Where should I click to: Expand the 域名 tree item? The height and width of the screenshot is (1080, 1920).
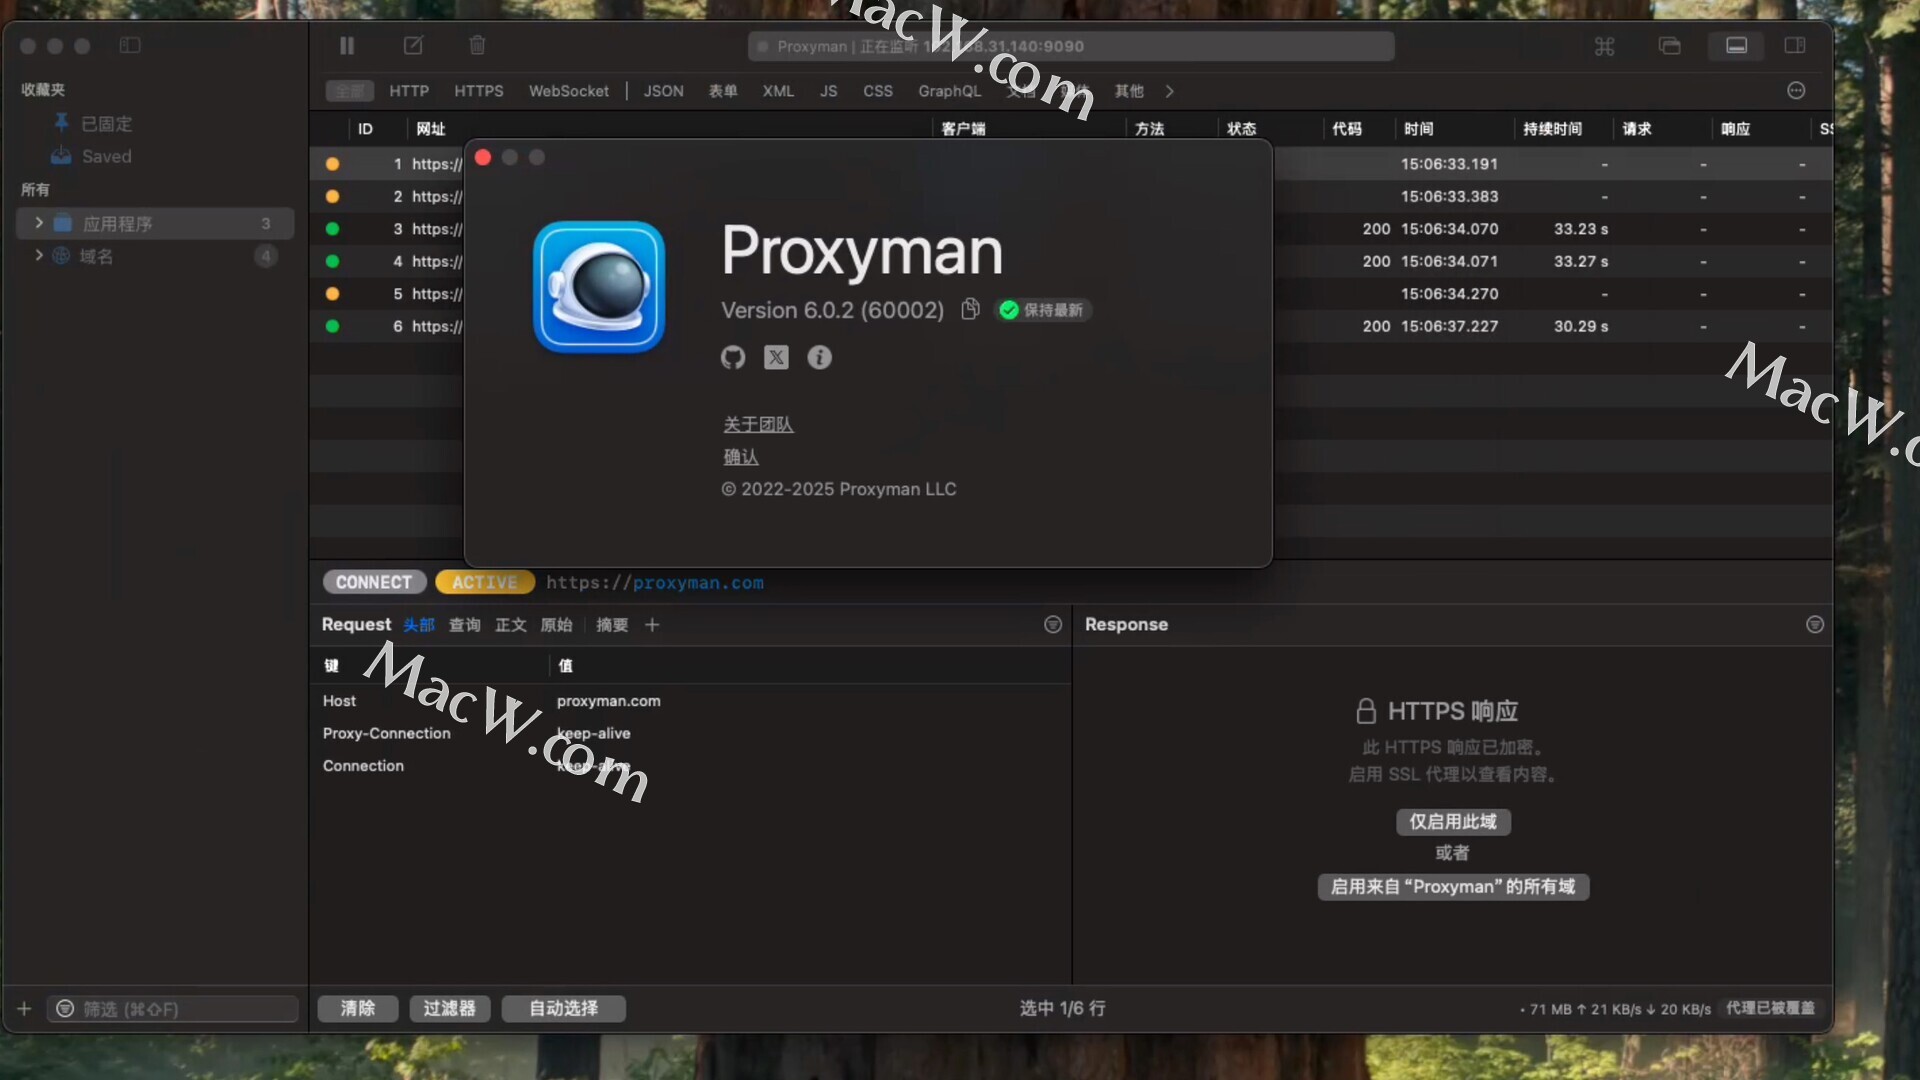[x=39, y=256]
